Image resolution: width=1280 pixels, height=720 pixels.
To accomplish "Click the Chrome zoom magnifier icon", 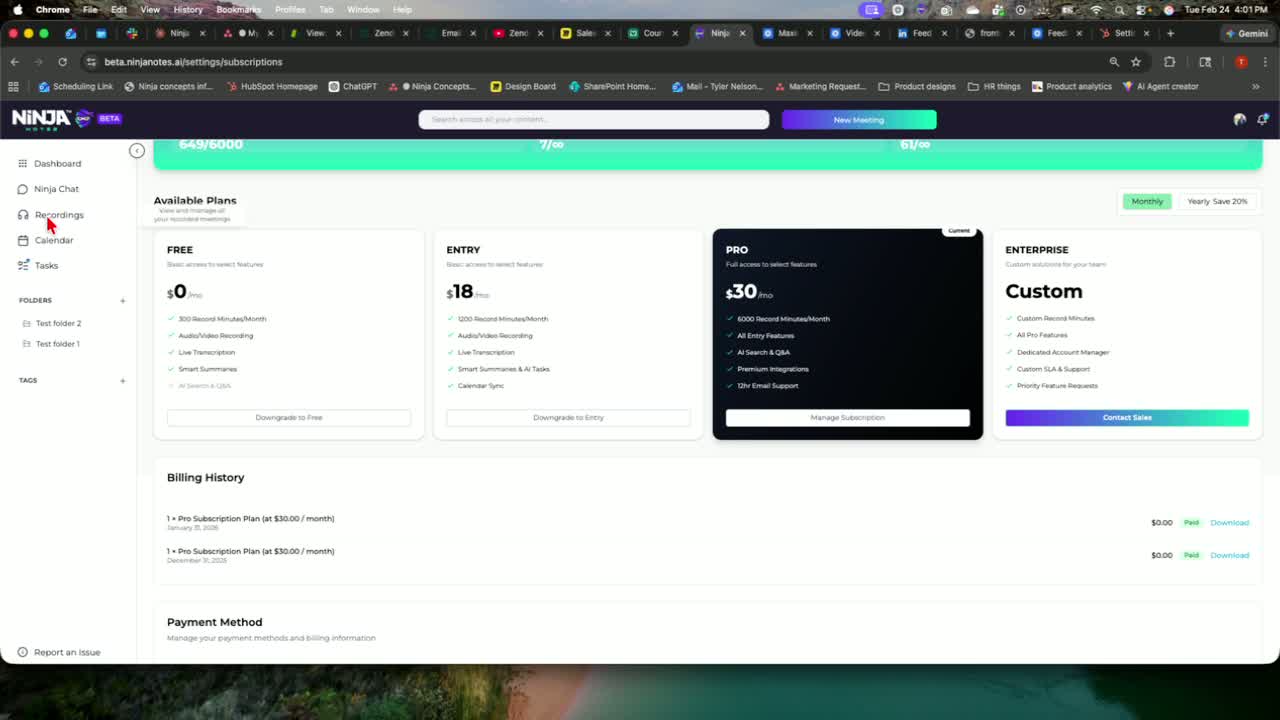I will coord(1114,62).
